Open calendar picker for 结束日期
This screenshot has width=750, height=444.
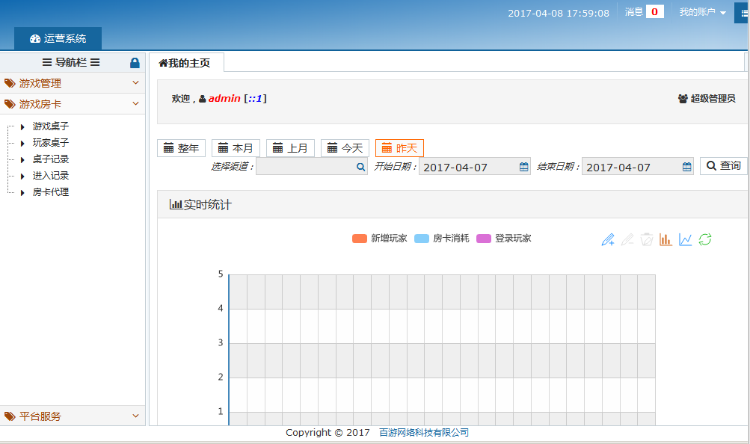pyautogui.click(x=686, y=167)
